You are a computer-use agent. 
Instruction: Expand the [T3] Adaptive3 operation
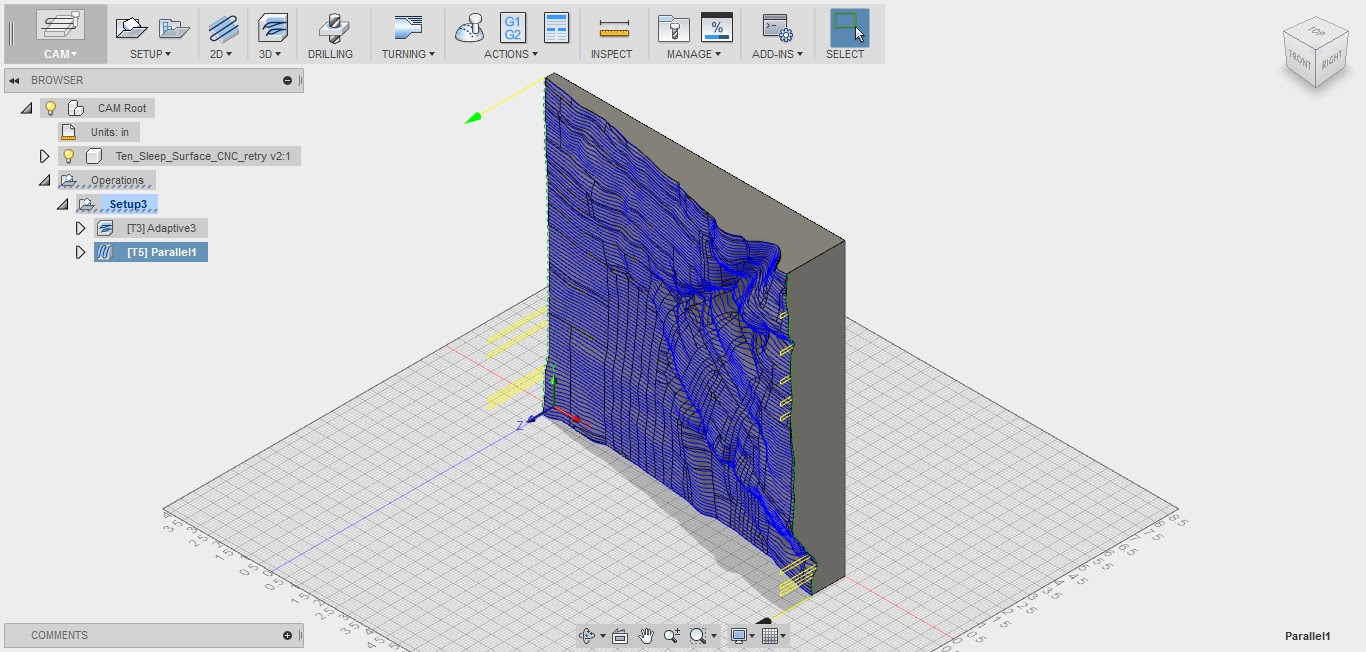(x=81, y=229)
